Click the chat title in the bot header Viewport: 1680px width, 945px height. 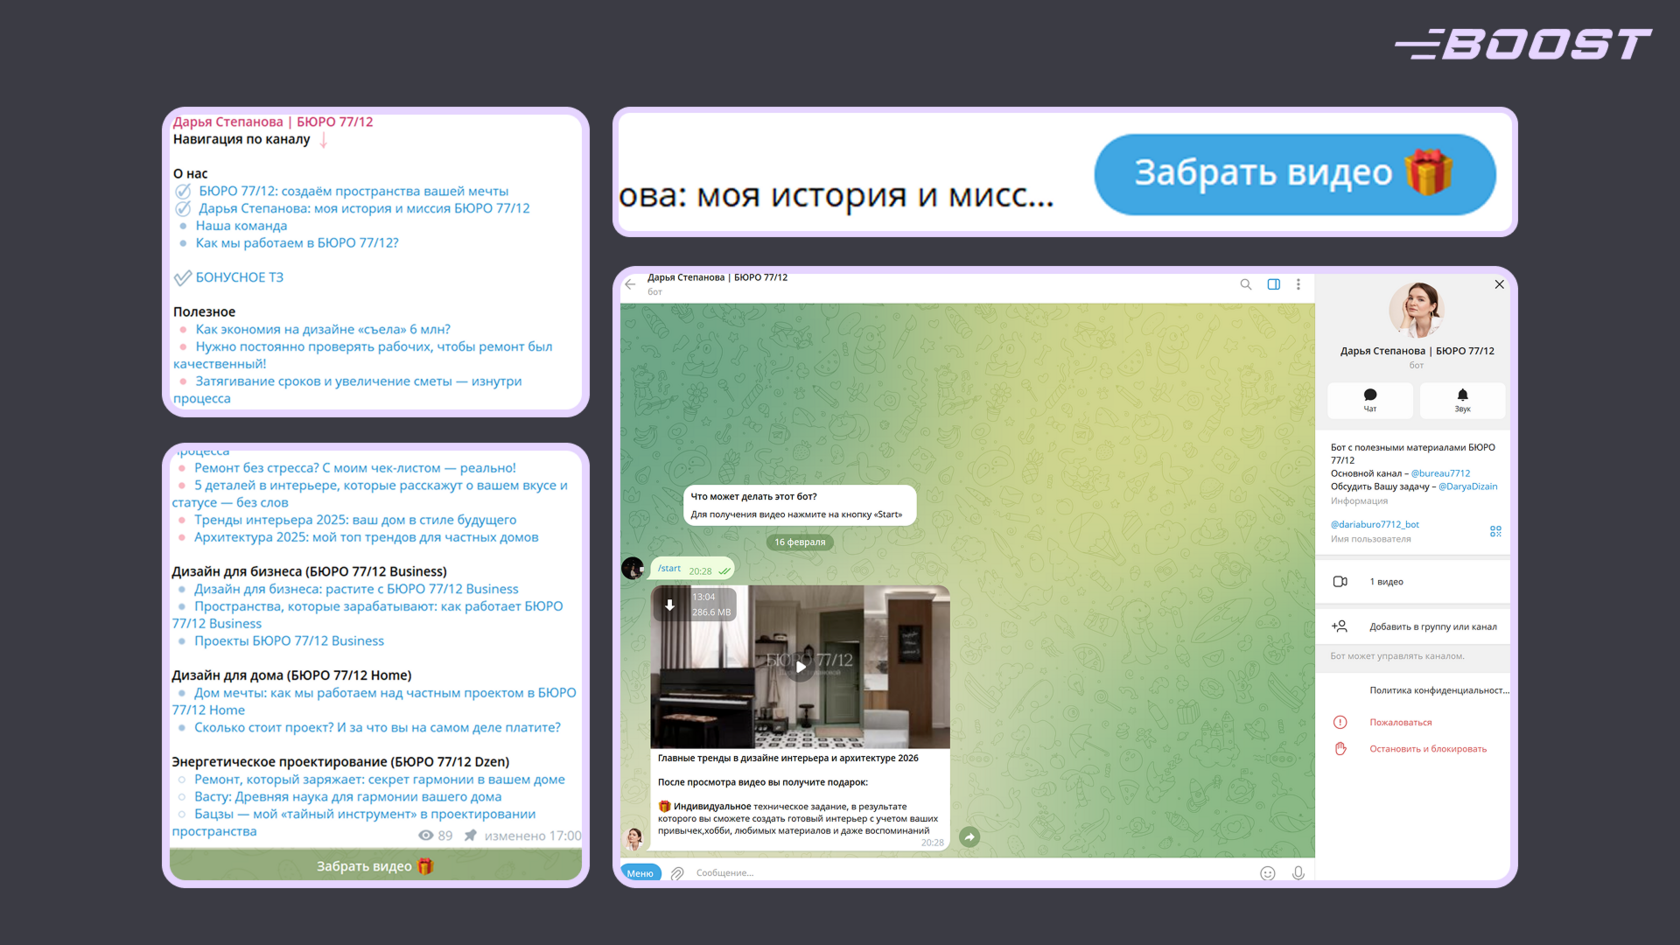pyautogui.click(x=717, y=278)
